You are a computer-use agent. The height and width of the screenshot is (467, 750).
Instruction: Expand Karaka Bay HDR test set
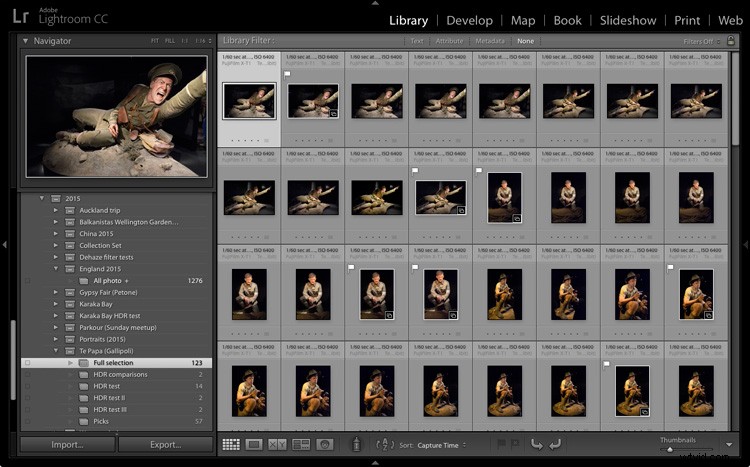click(55, 316)
